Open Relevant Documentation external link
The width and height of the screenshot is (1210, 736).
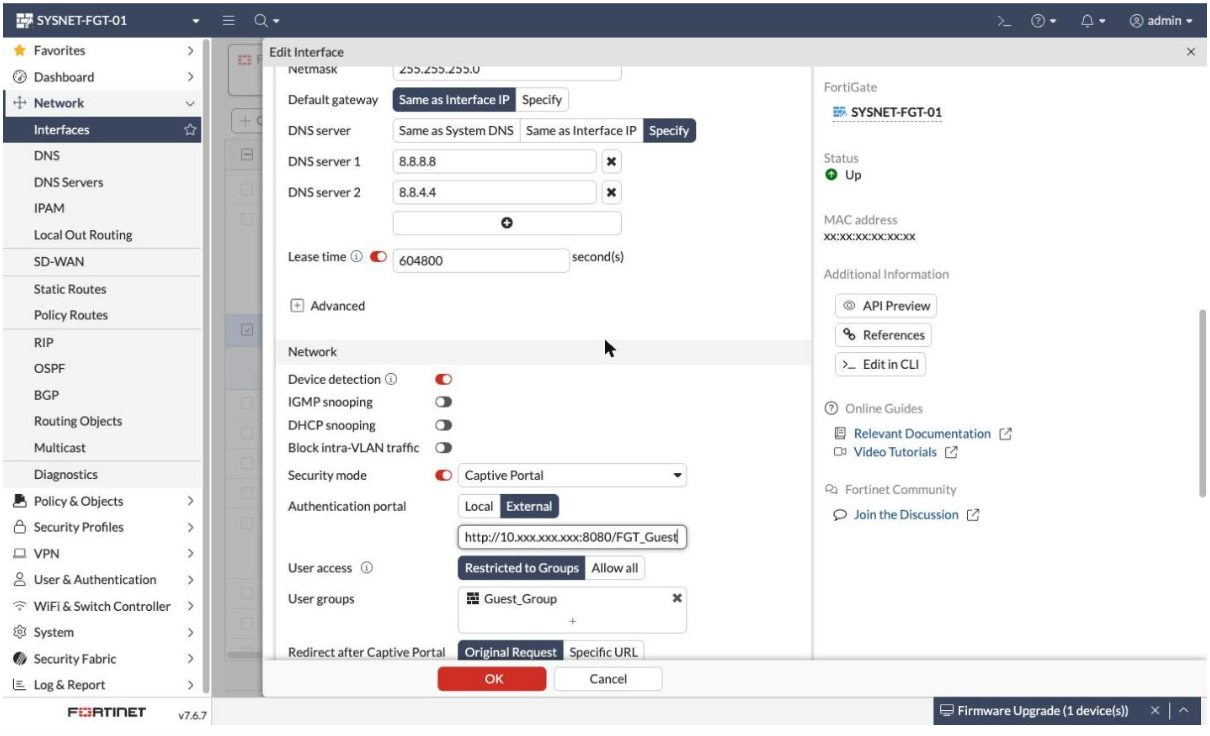[922, 434]
